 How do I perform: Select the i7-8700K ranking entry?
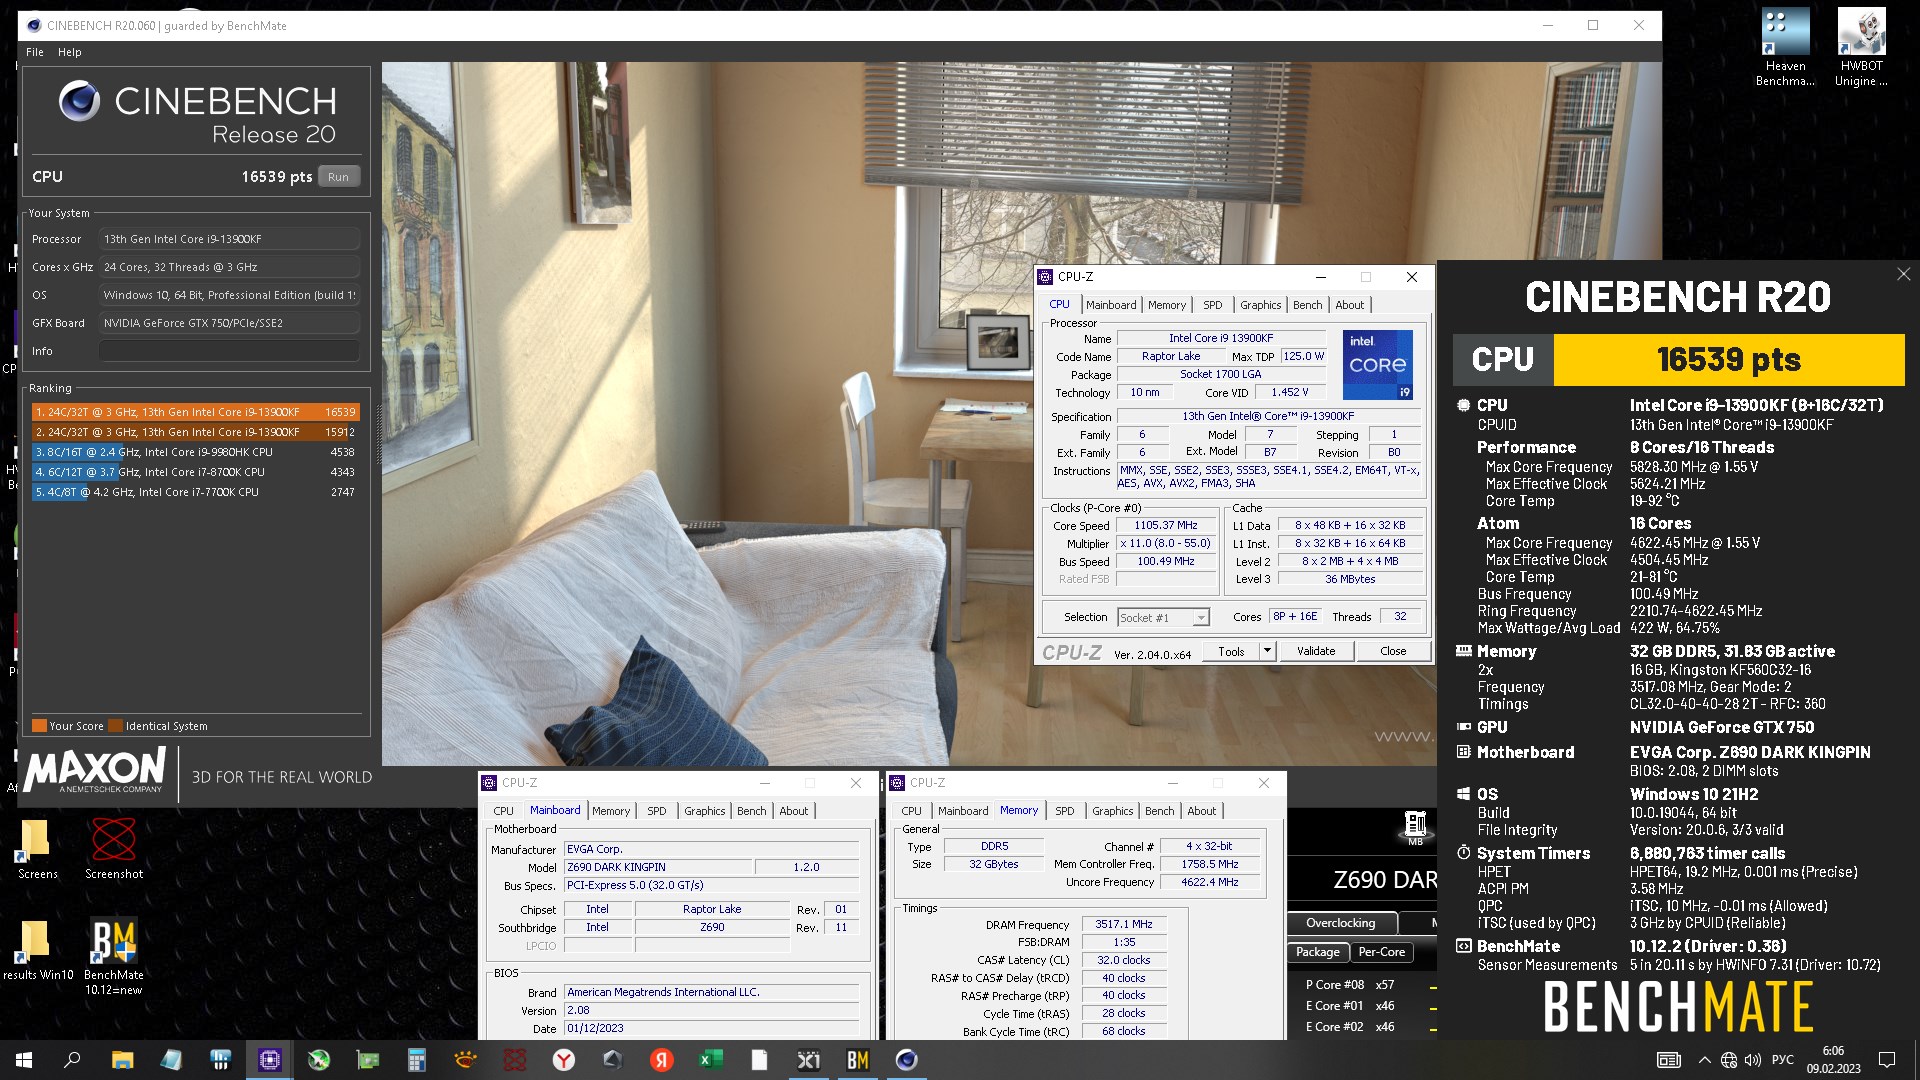point(195,472)
